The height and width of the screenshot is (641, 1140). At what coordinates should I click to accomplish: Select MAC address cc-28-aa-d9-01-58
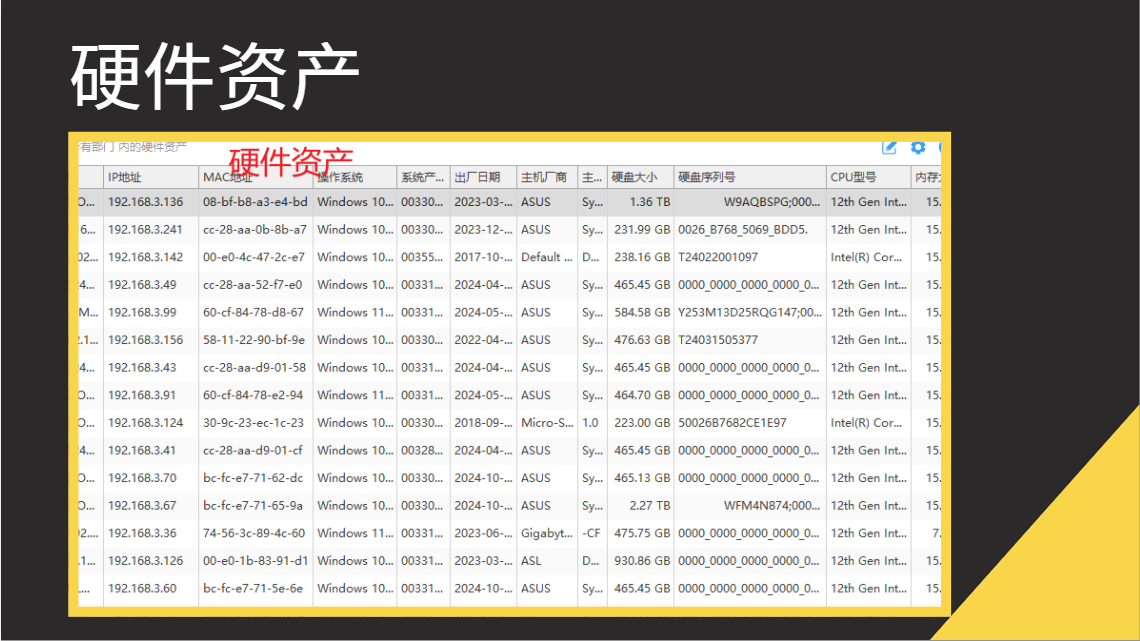(254, 368)
